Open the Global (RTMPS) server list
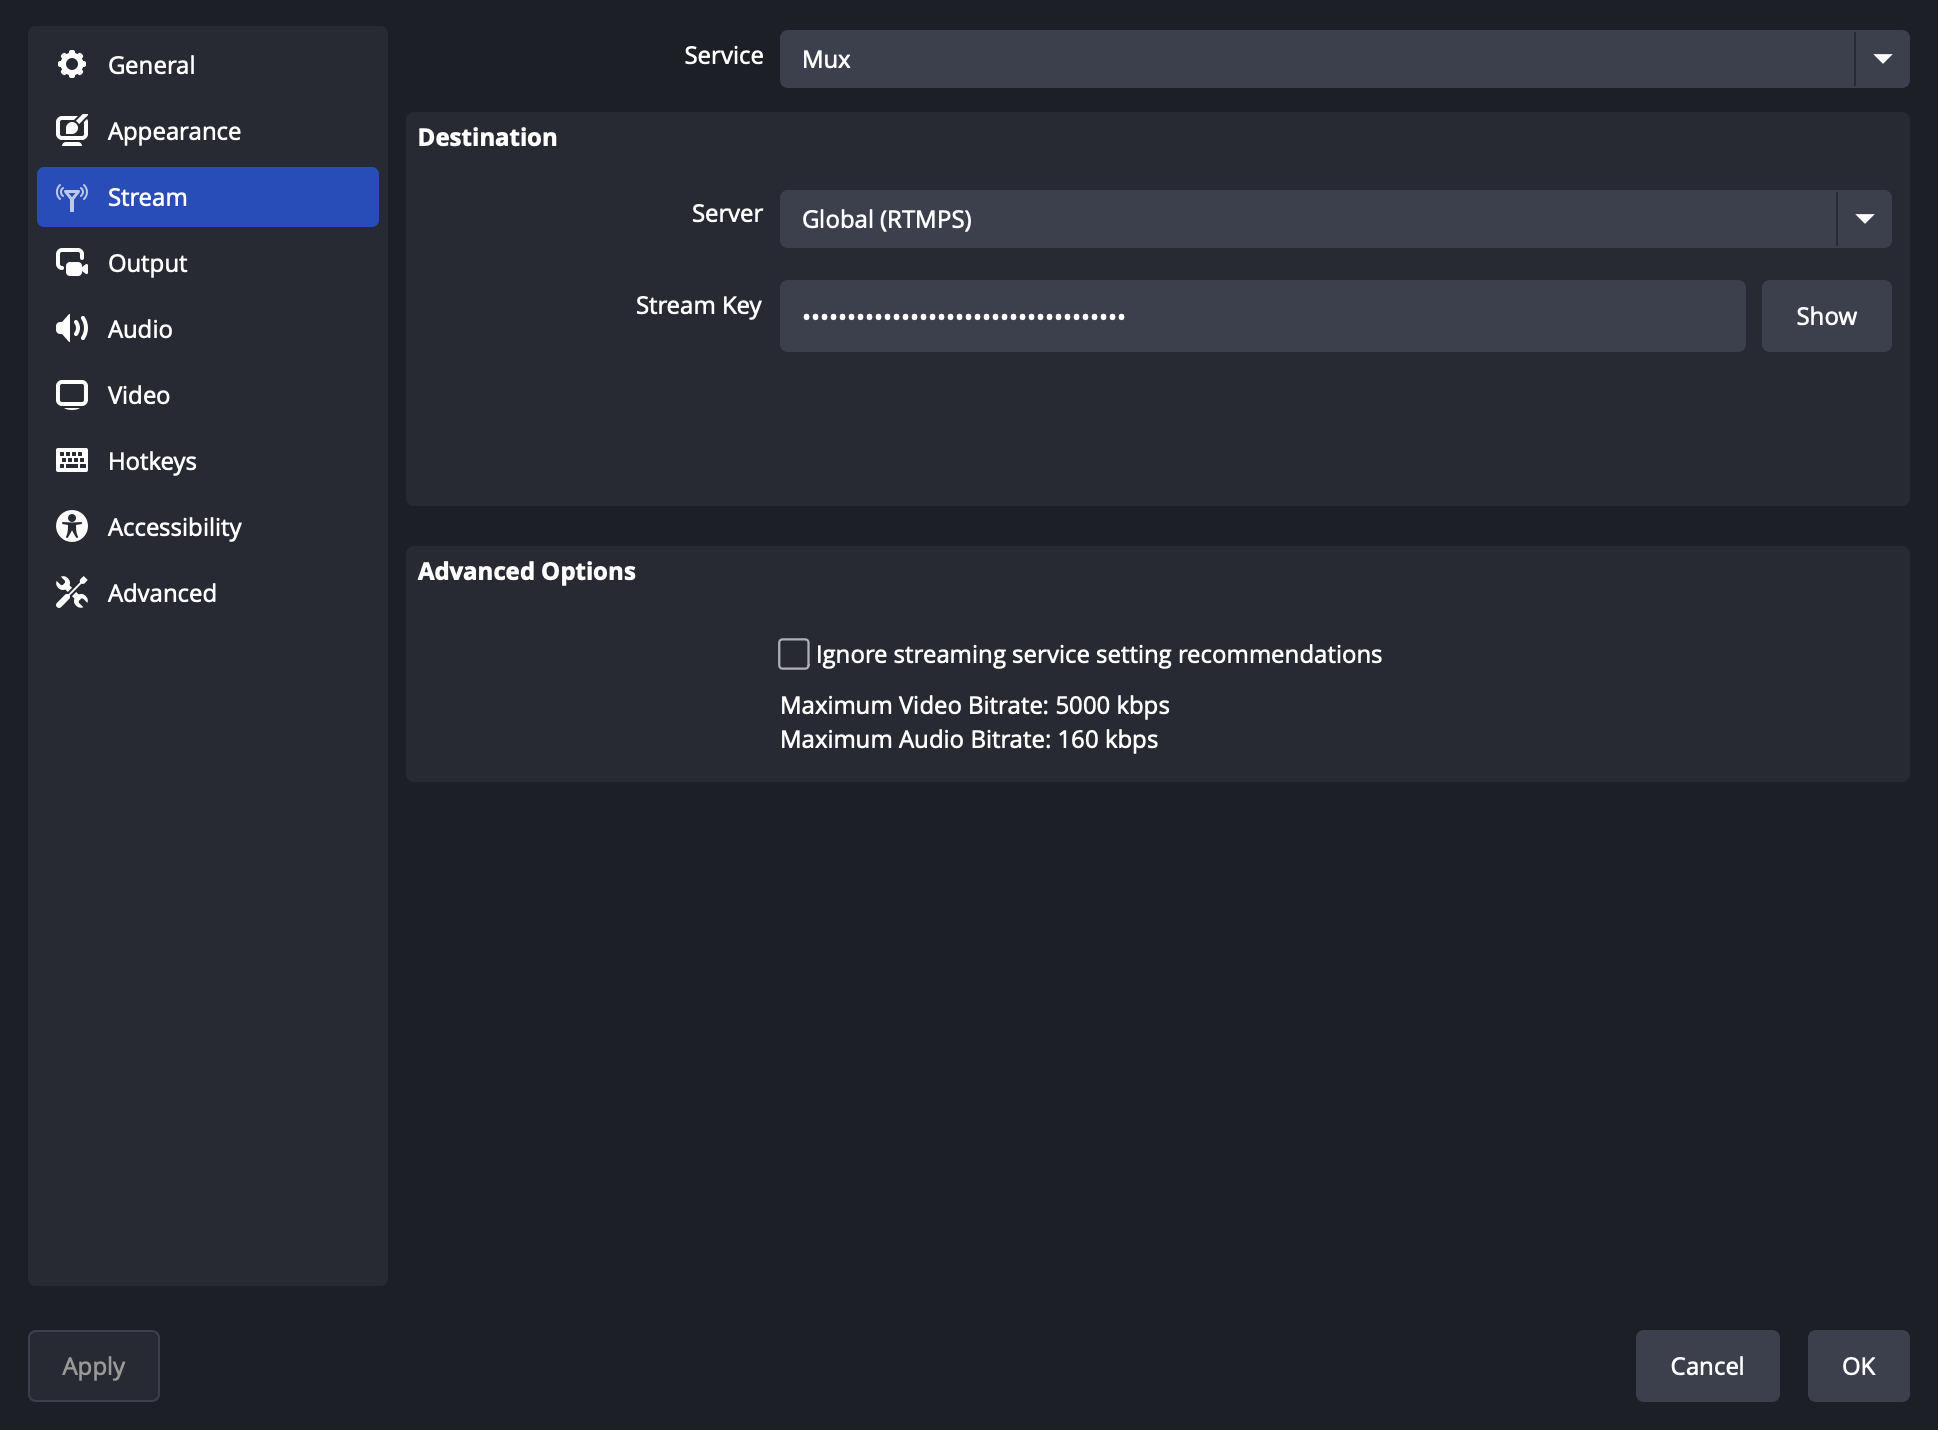Image resolution: width=1938 pixels, height=1430 pixels. click(1336, 219)
